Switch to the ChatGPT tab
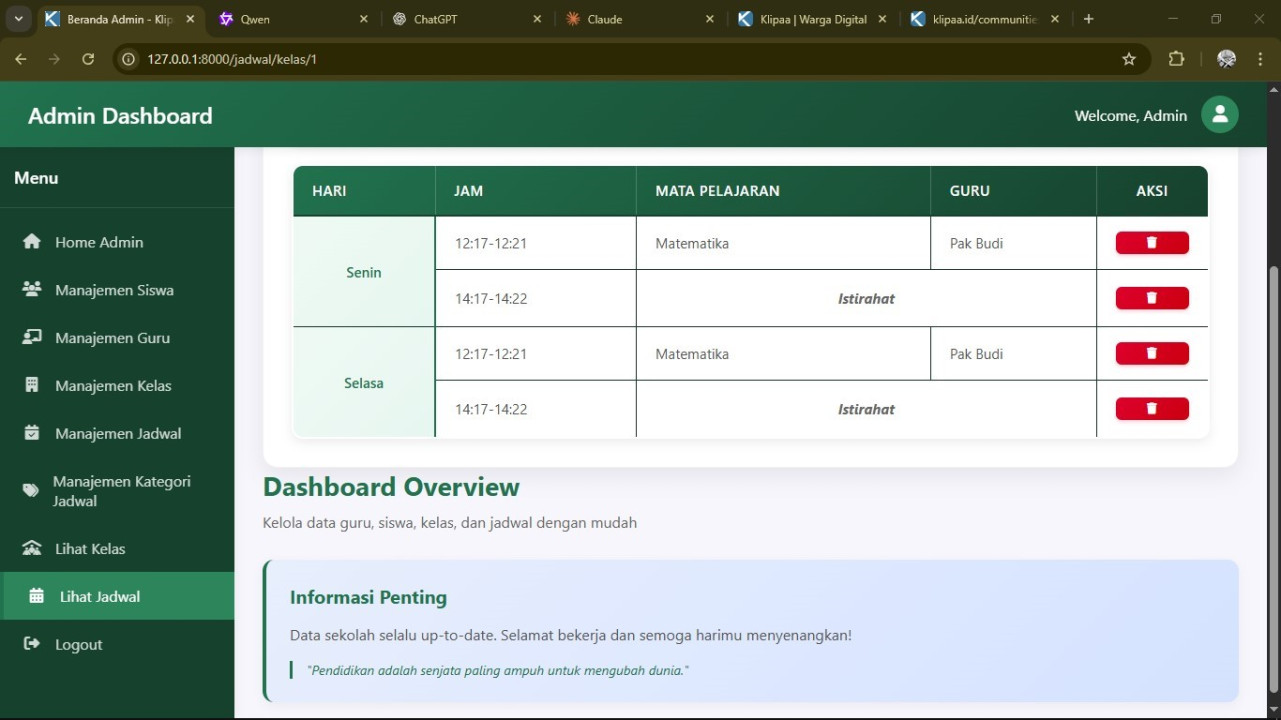Viewport: 1281px width, 720px height. coord(436,19)
